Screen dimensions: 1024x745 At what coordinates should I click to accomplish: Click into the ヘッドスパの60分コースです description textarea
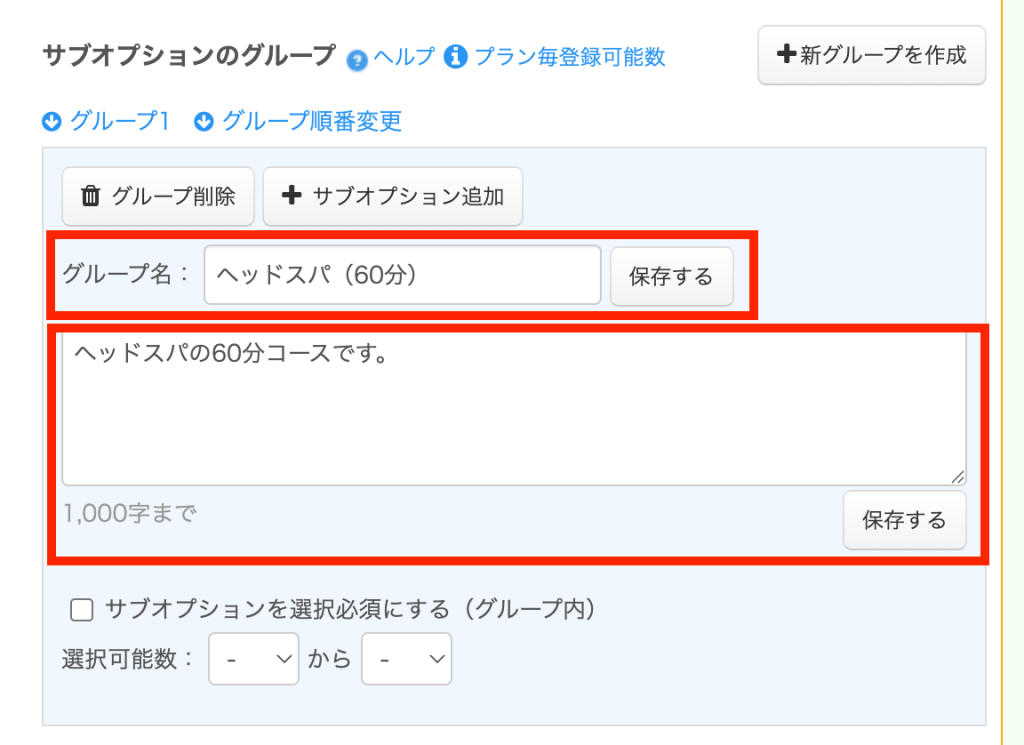pos(513,410)
